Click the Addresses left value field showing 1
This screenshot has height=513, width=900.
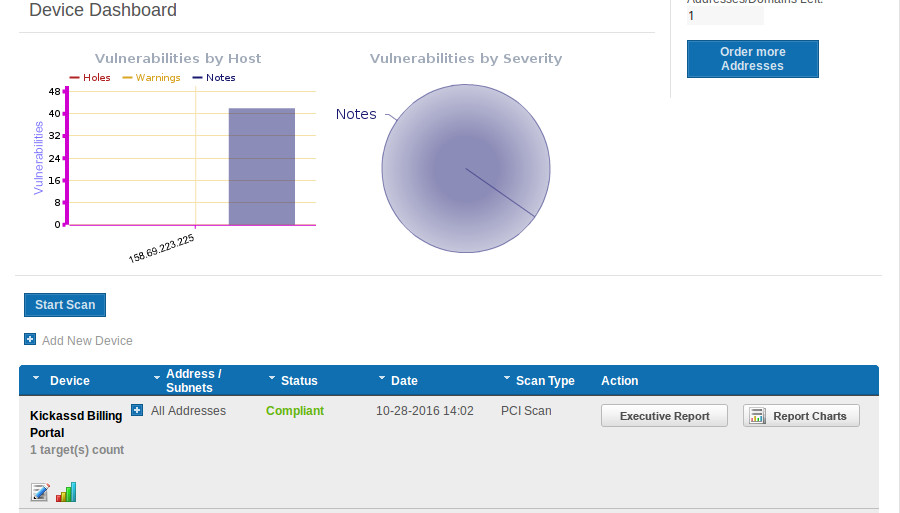[x=725, y=16]
